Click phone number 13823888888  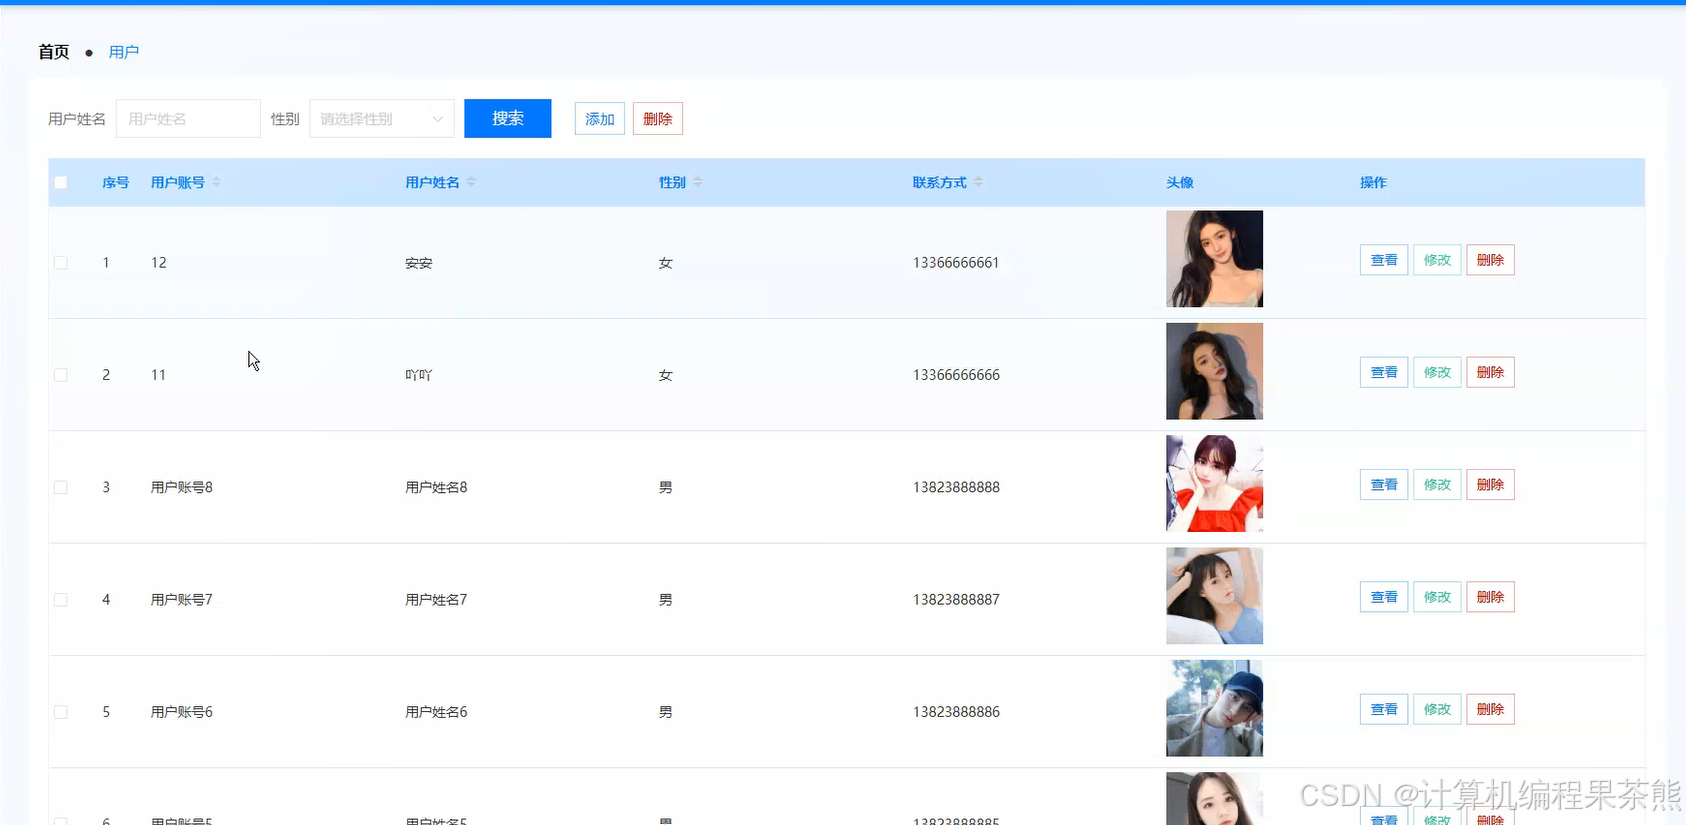(956, 488)
